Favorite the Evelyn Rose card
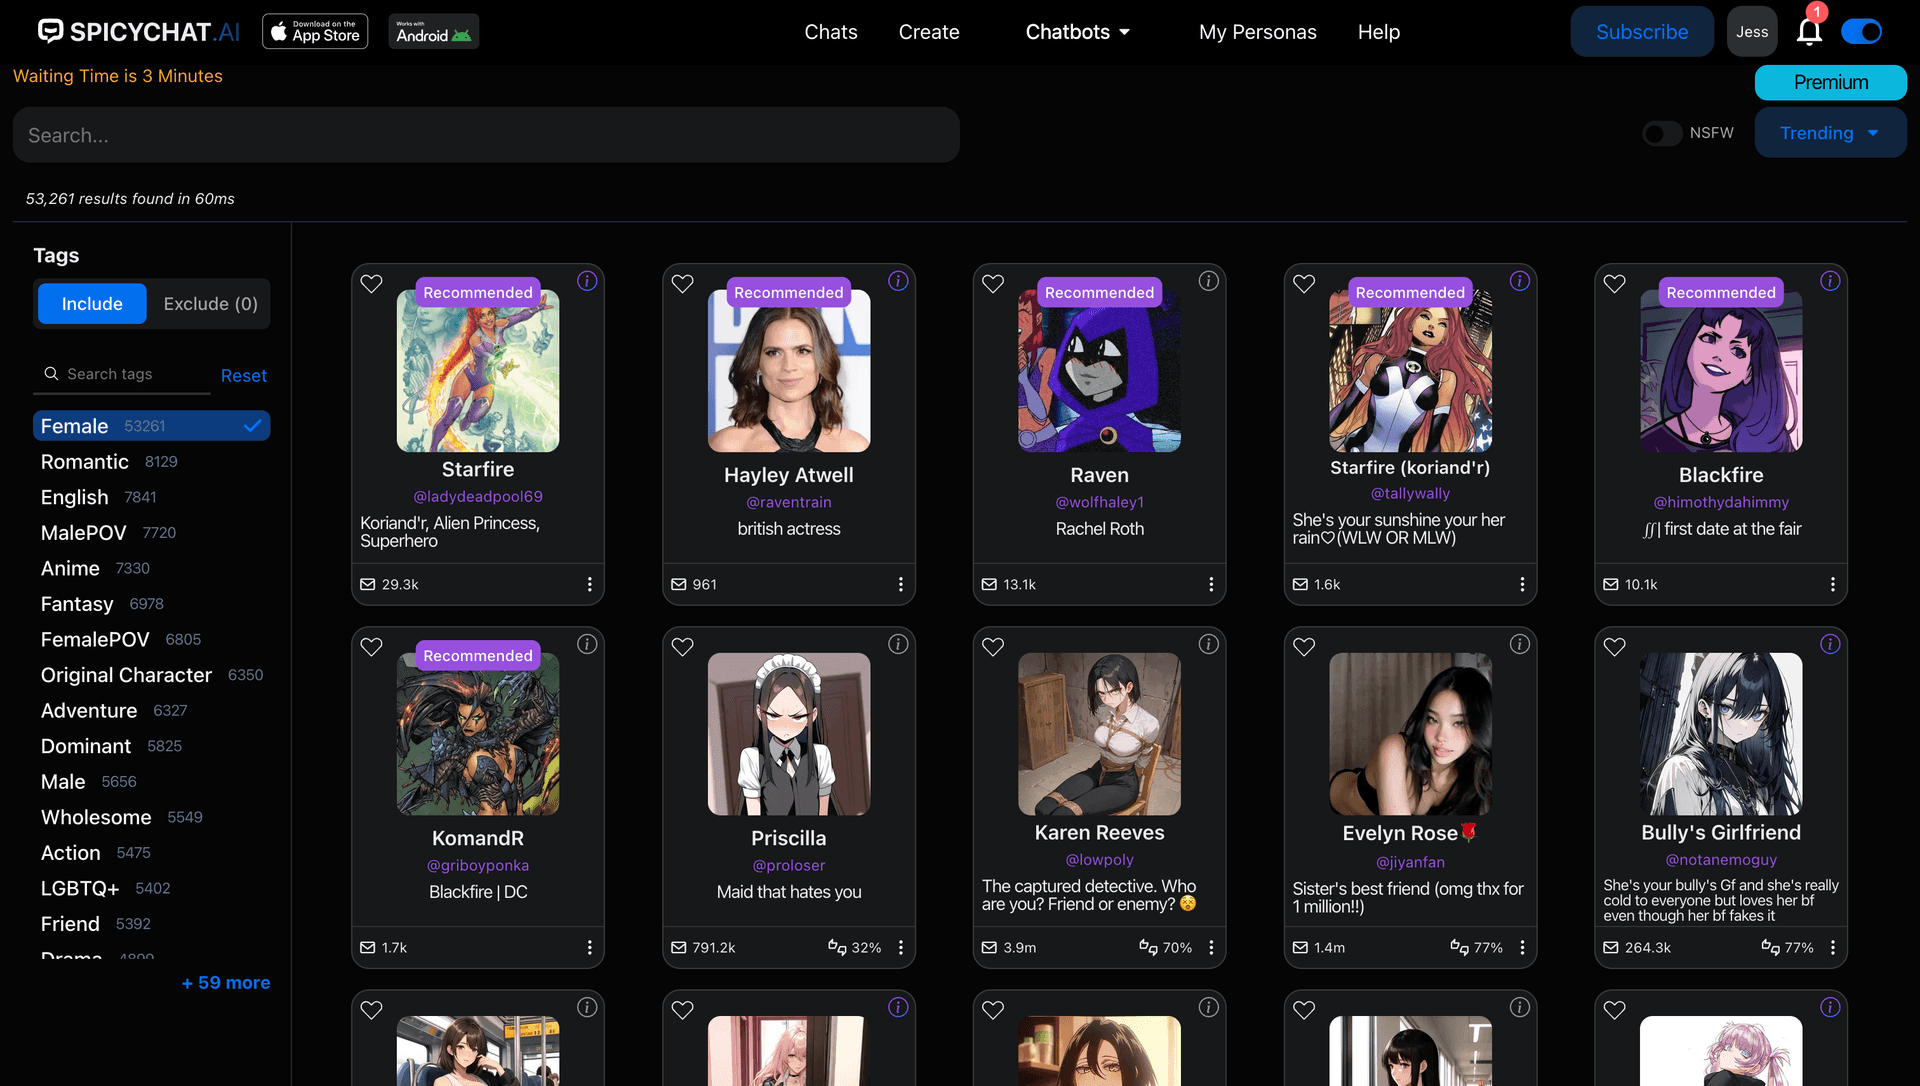The height and width of the screenshot is (1086, 1920). tap(1304, 647)
